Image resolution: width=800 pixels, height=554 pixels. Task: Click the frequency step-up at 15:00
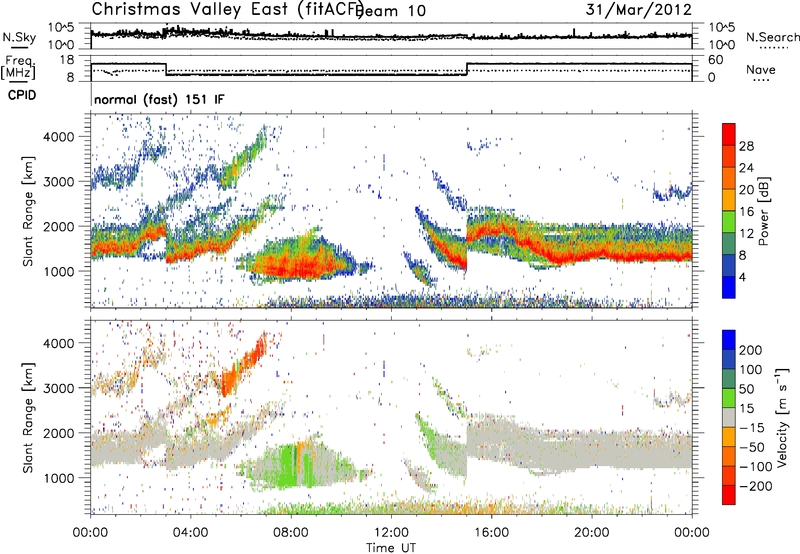click(x=467, y=69)
